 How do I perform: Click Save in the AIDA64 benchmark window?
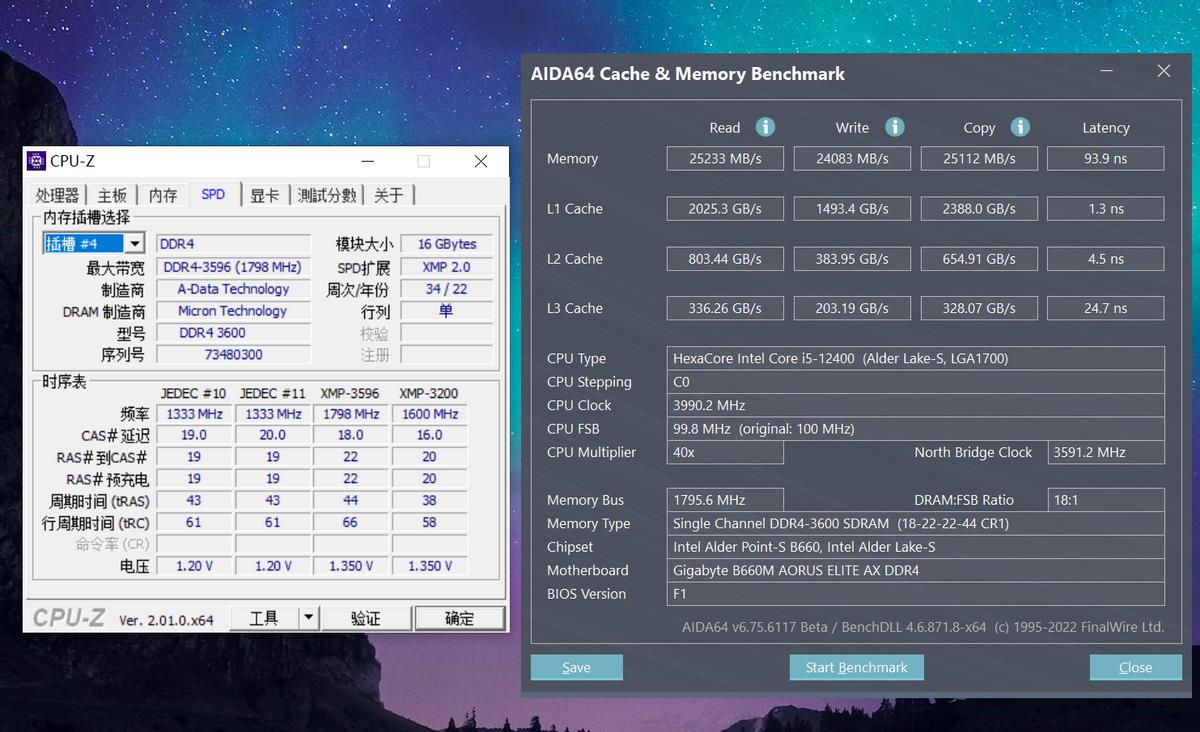click(x=576, y=667)
